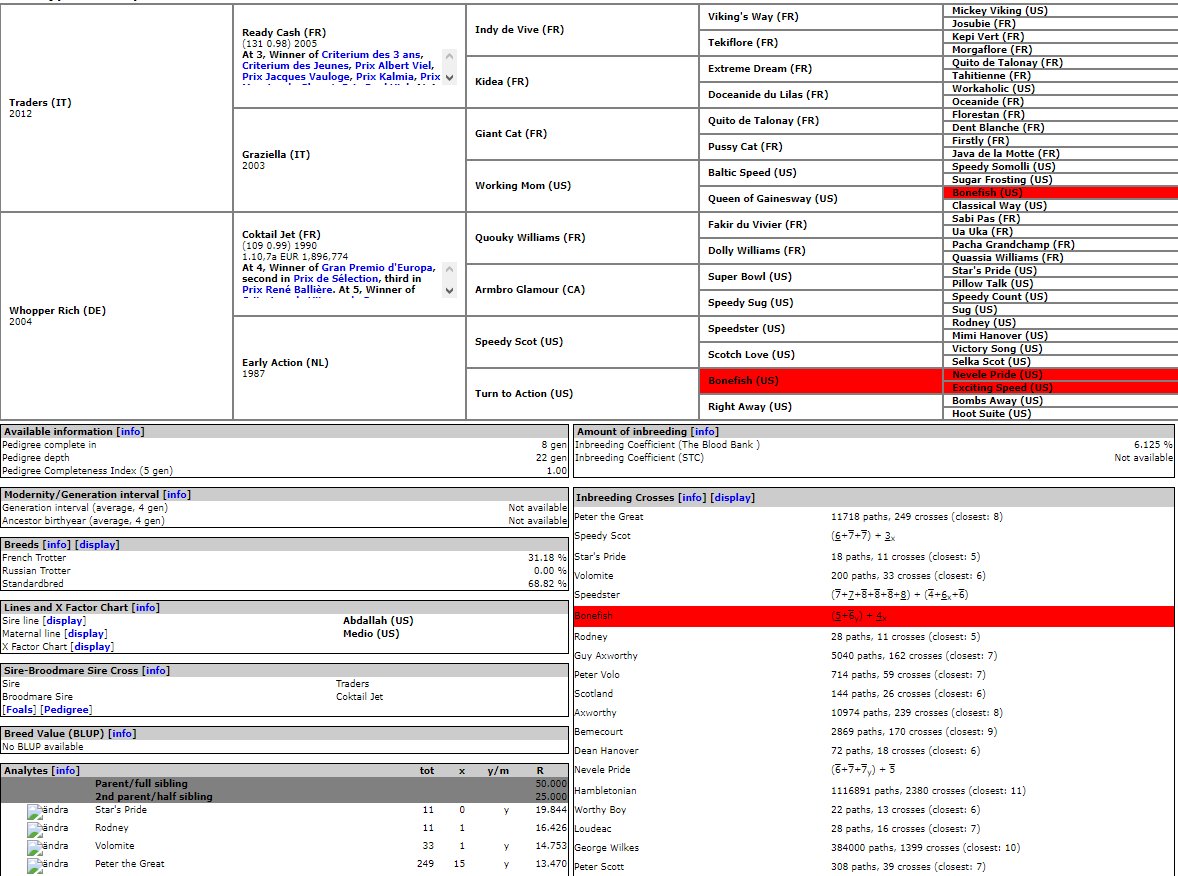
Task: Select Graziella (IT) in the pedigree
Action: point(276,155)
